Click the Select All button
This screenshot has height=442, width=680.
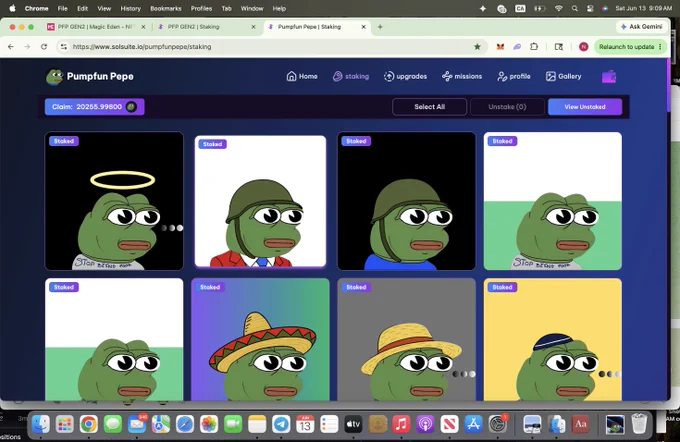(429, 107)
